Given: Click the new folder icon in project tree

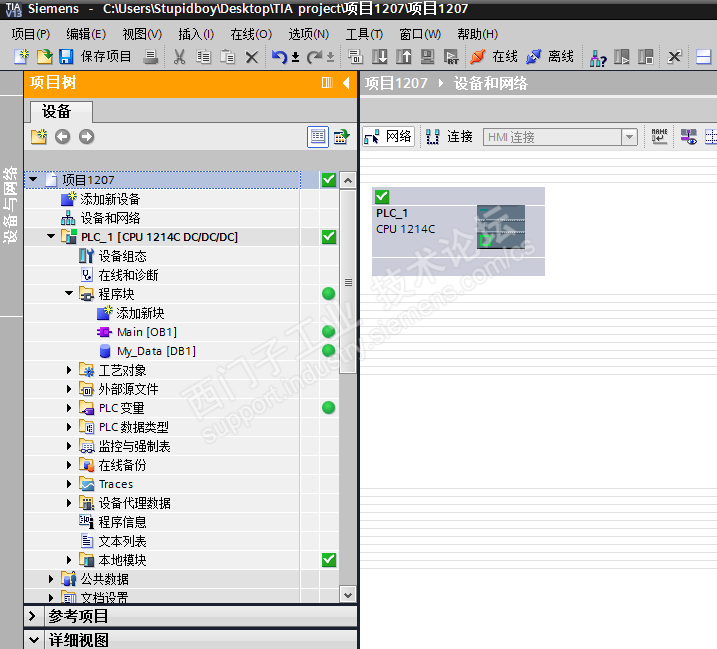Looking at the screenshot, I should pyautogui.click(x=39, y=136).
